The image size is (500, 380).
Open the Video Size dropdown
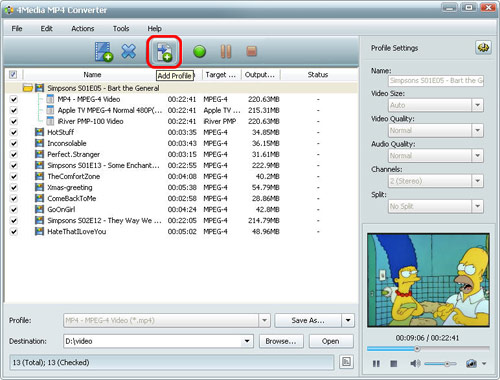[x=477, y=105]
